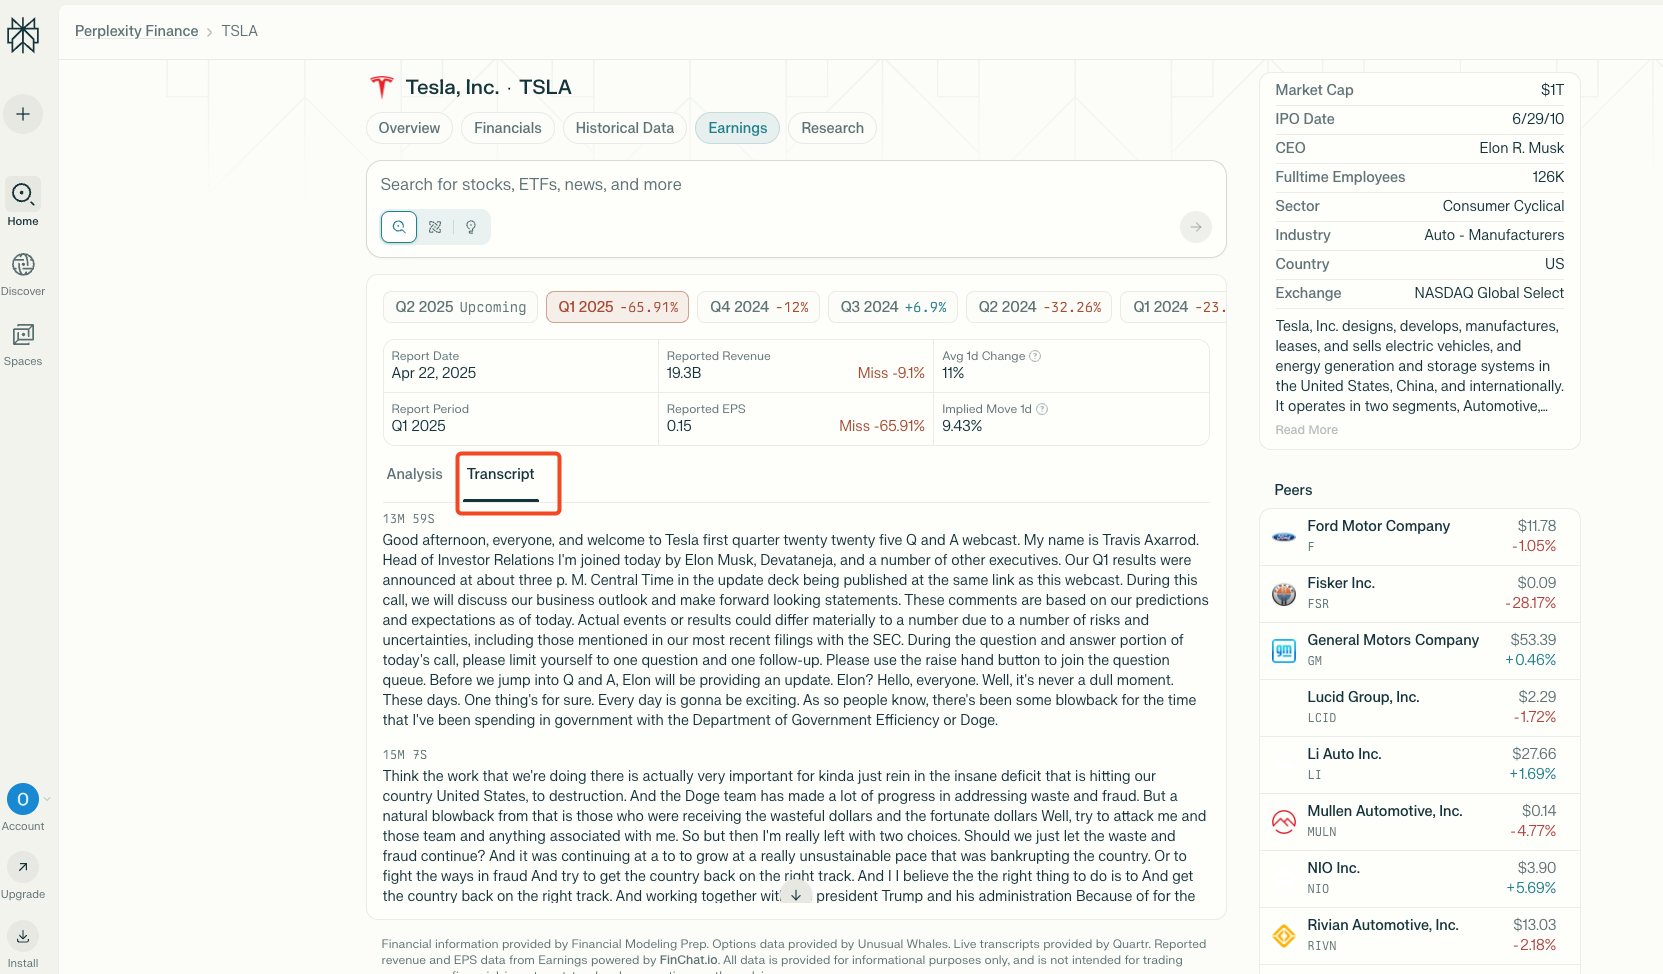Click the Account avatar
Viewport: 1663px width, 974px height.
[23, 799]
